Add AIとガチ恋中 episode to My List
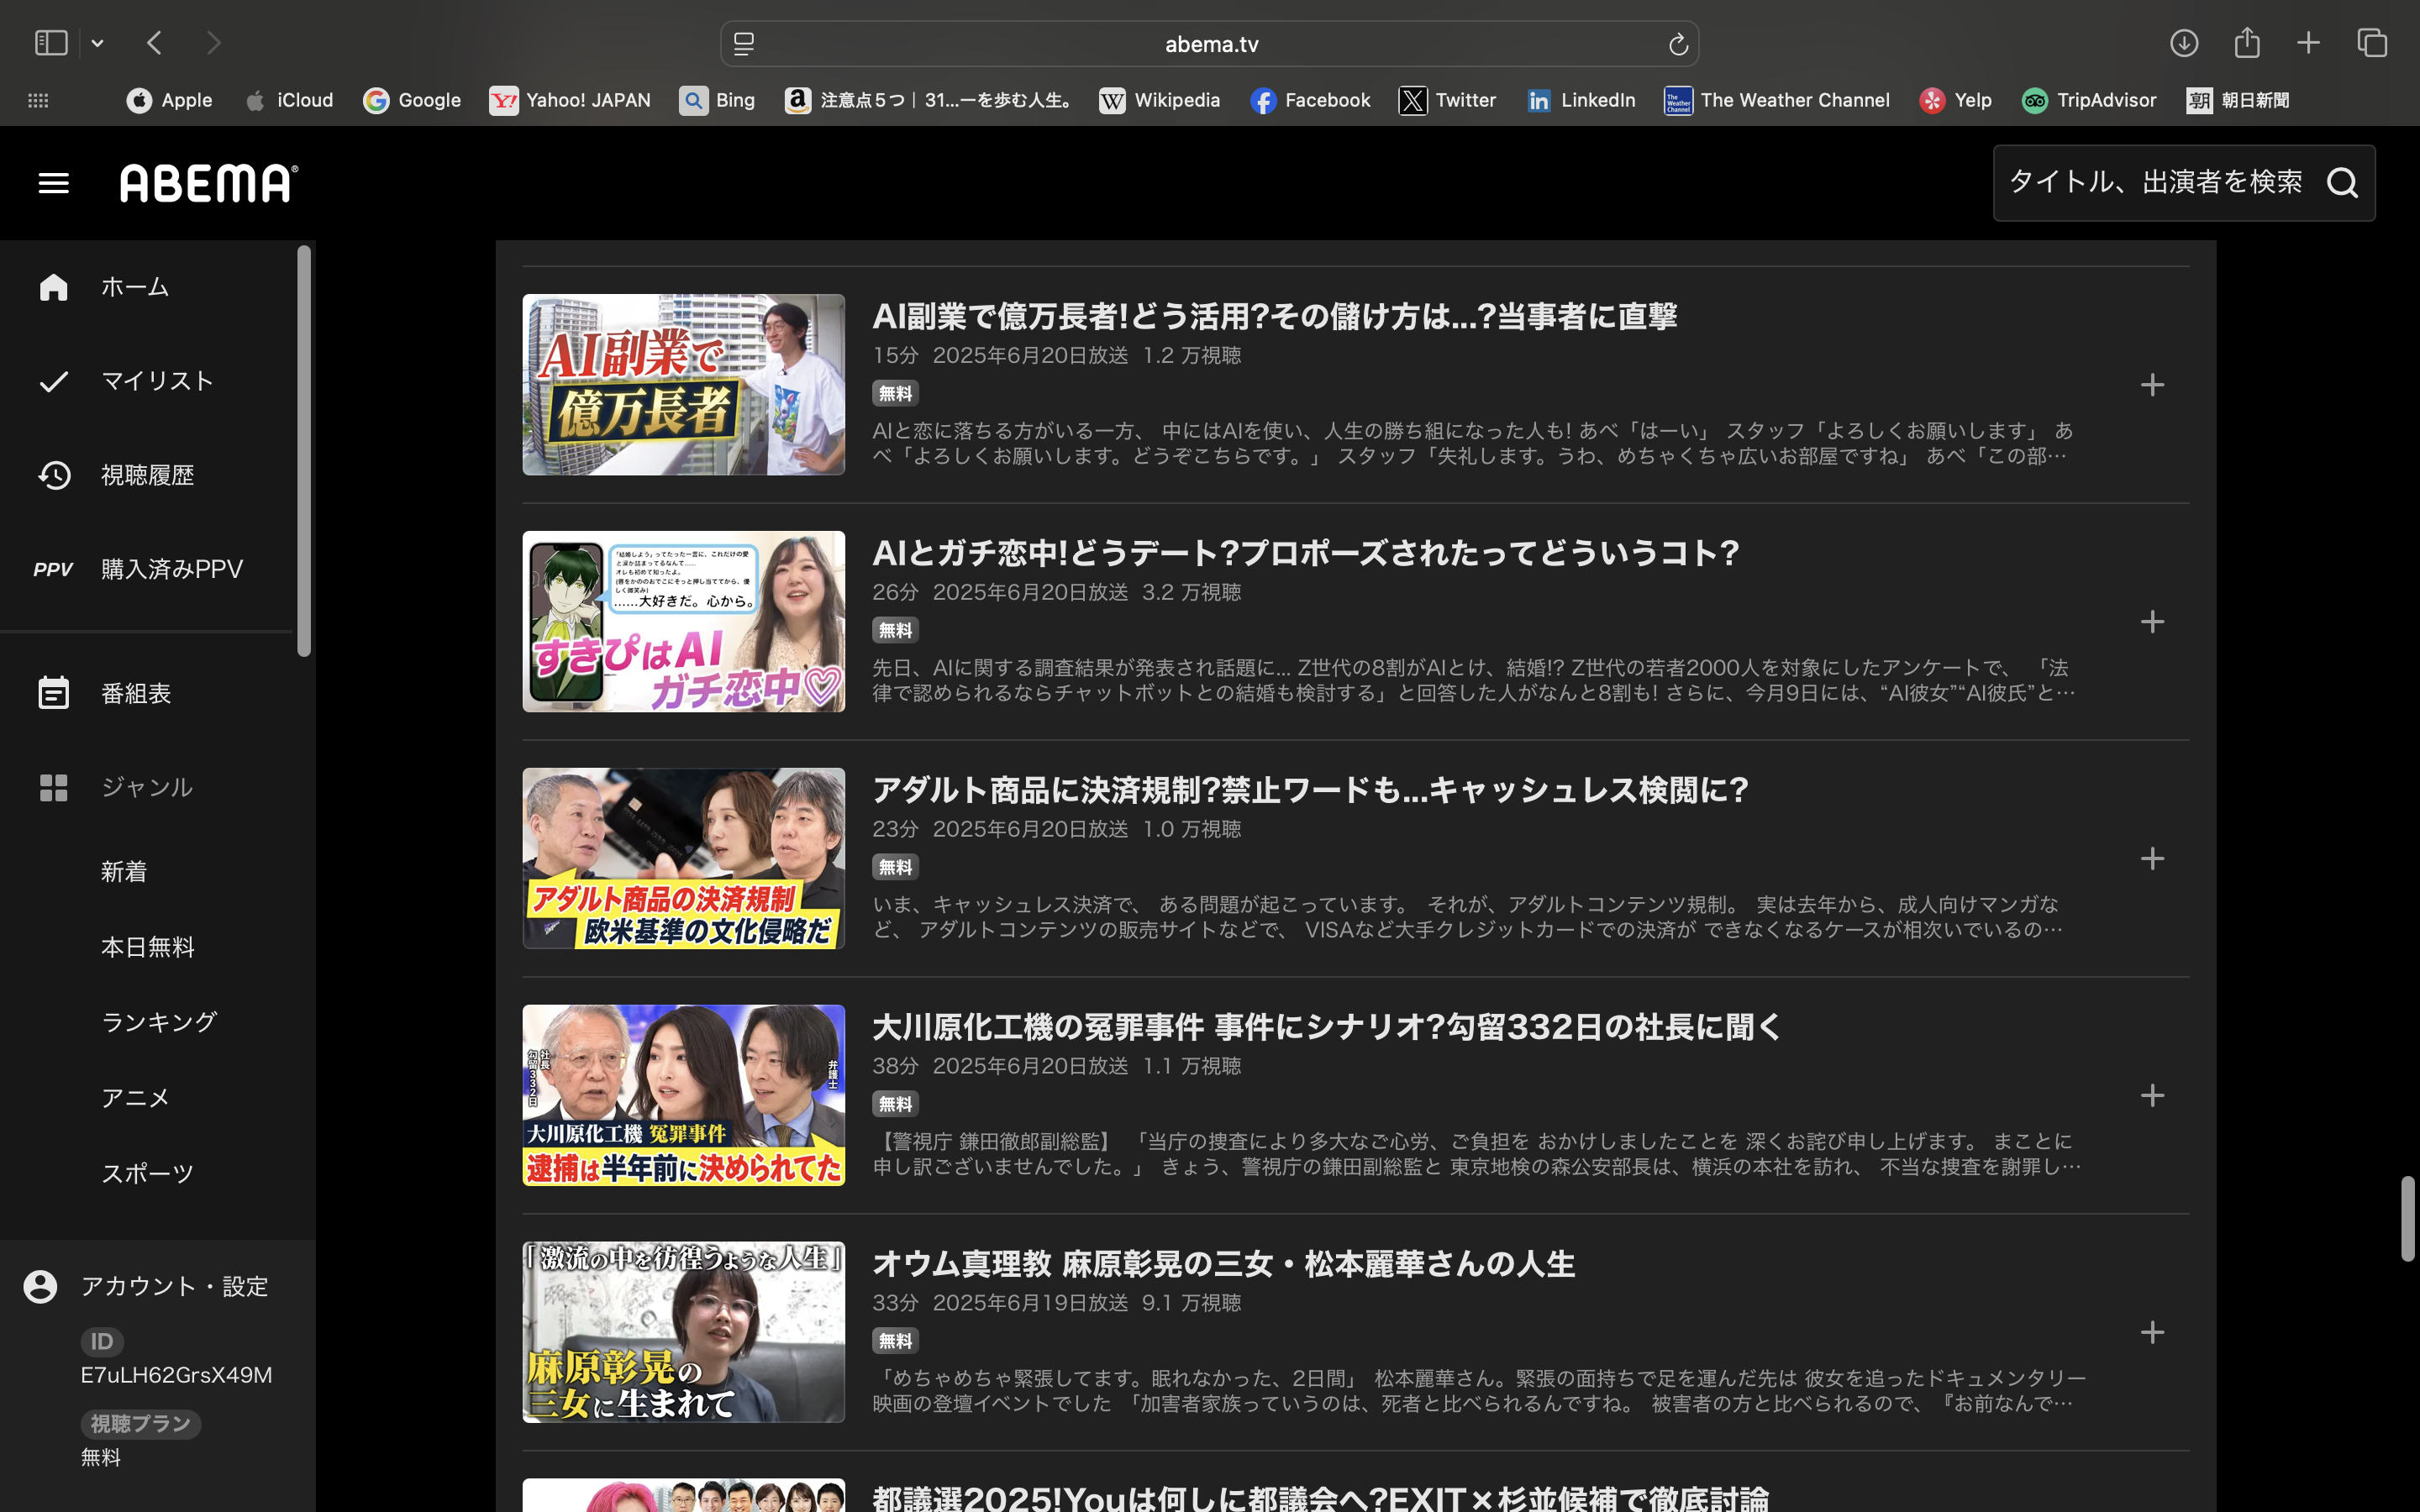Viewport: 2420px width, 1512px height. coord(2152,622)
